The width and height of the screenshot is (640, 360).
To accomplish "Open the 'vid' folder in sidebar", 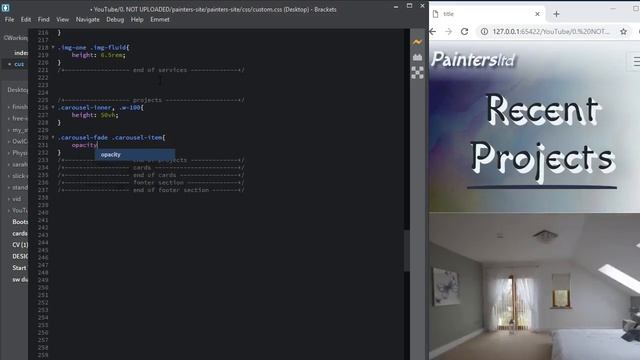I will coord(16,199).
